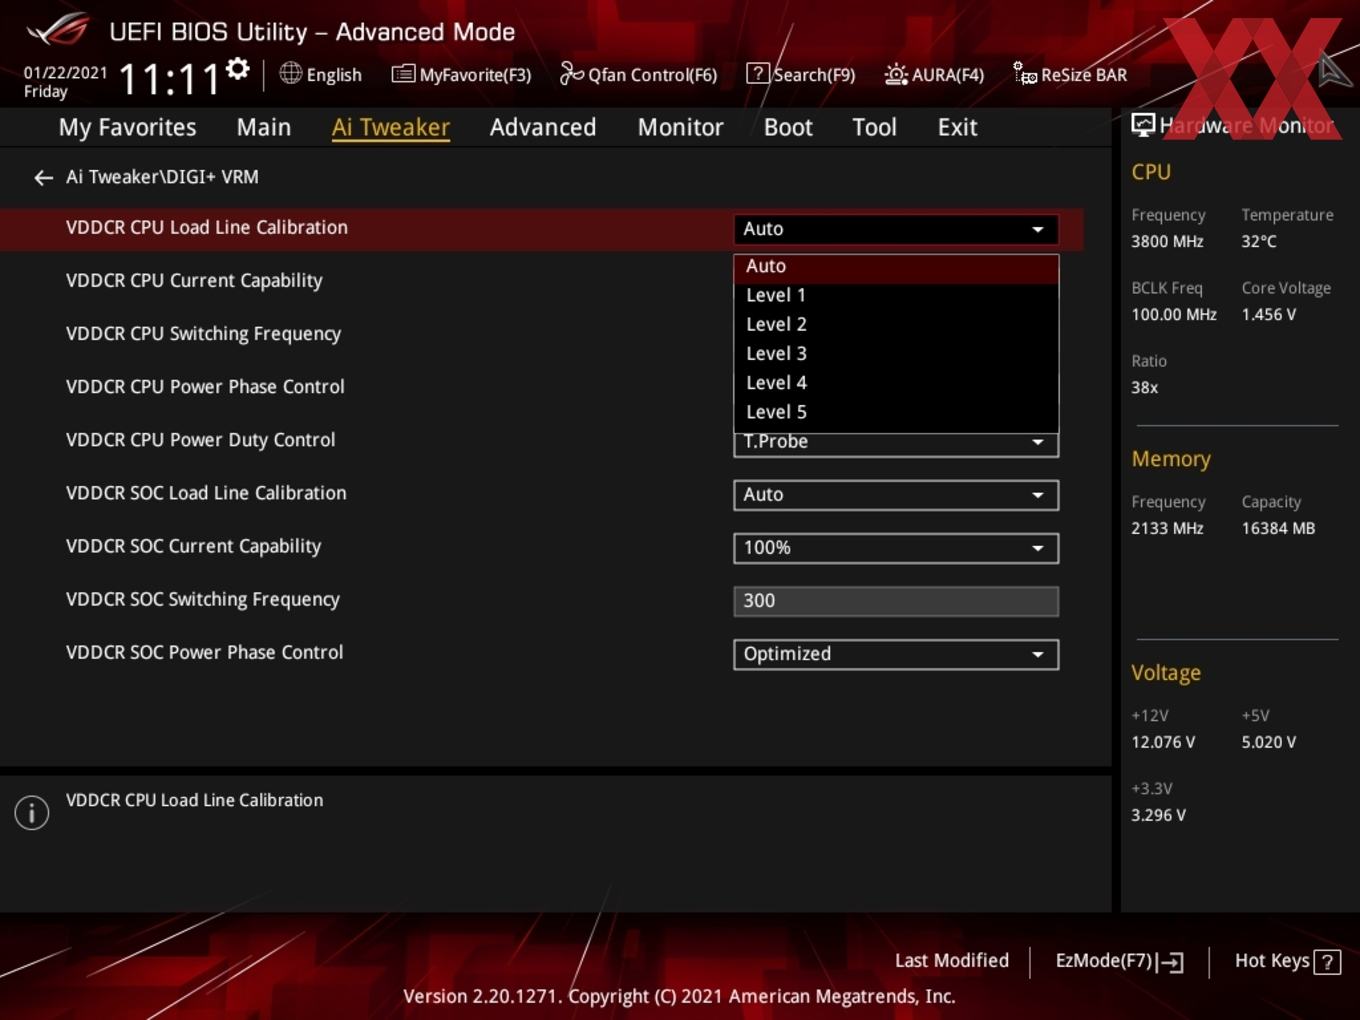Click the VDDCR SOC Switching Frequency field
Viewport: 1360px width, 1020px height.
click(x=896, y=601)
